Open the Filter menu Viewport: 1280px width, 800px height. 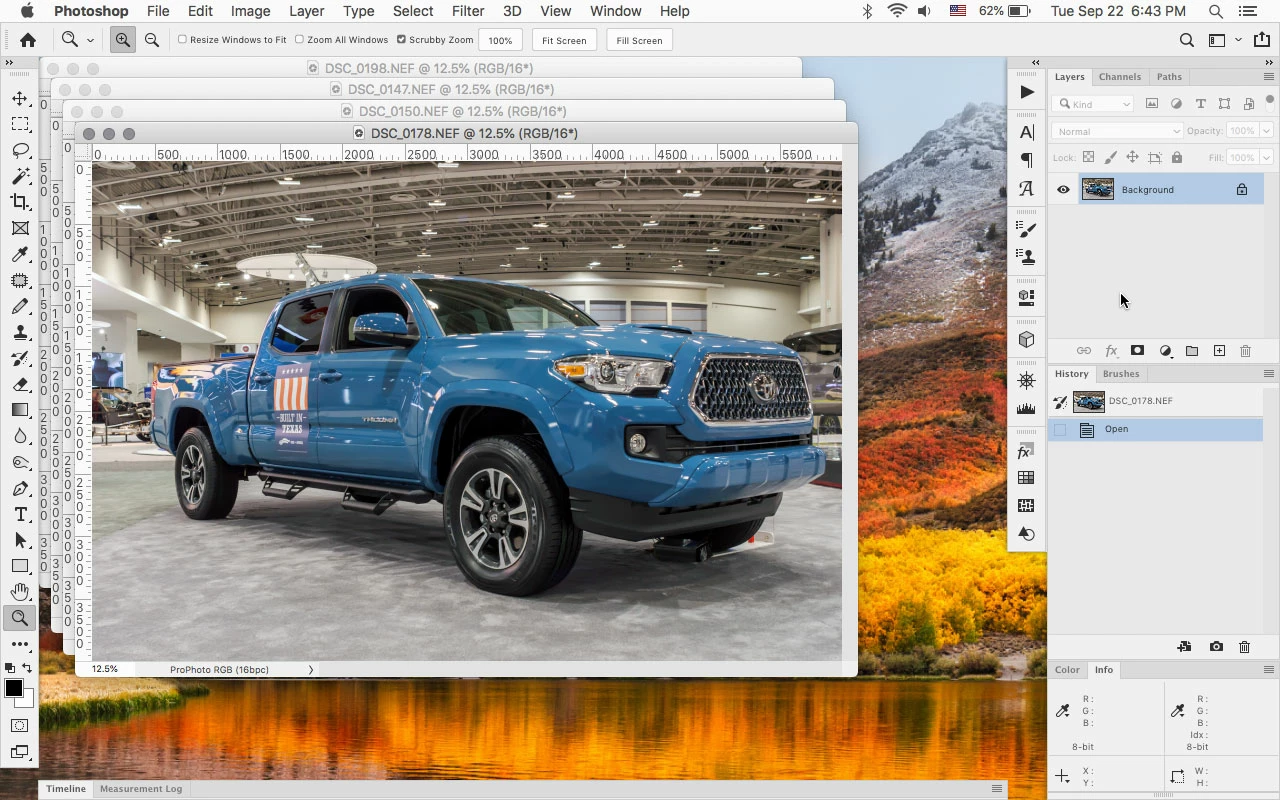[x=468, y=11]
